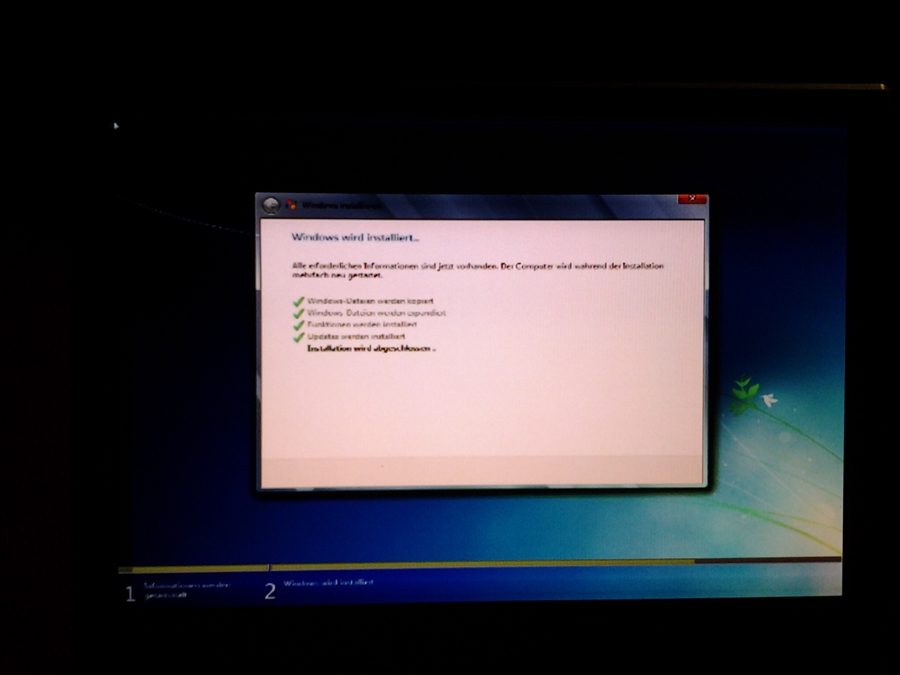Image resolution: width=900 pixels, height=675 pixels.
Task: Click the step 1 progress bar segment
Action: coord(193,569)
